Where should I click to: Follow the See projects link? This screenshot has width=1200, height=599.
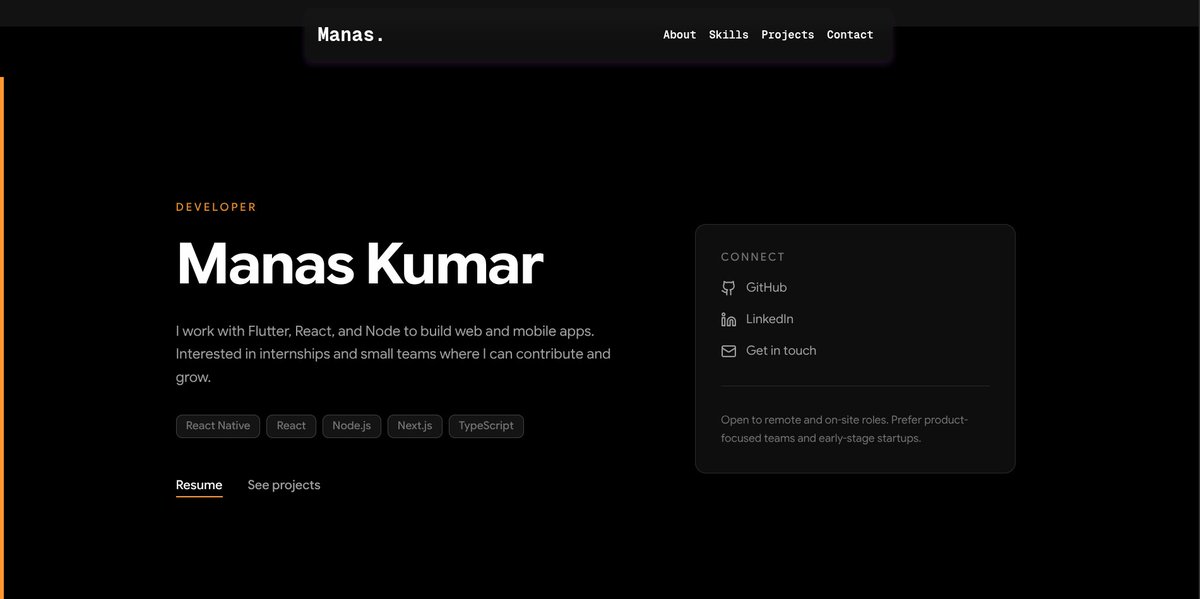coord(284,485)
